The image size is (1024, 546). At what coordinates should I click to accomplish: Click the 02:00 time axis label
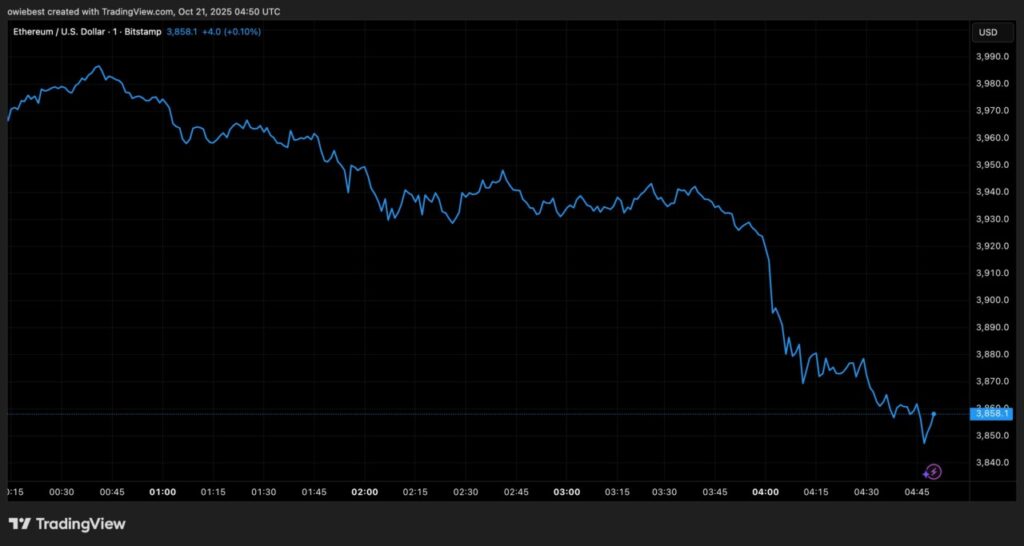(x=364, y=492)
